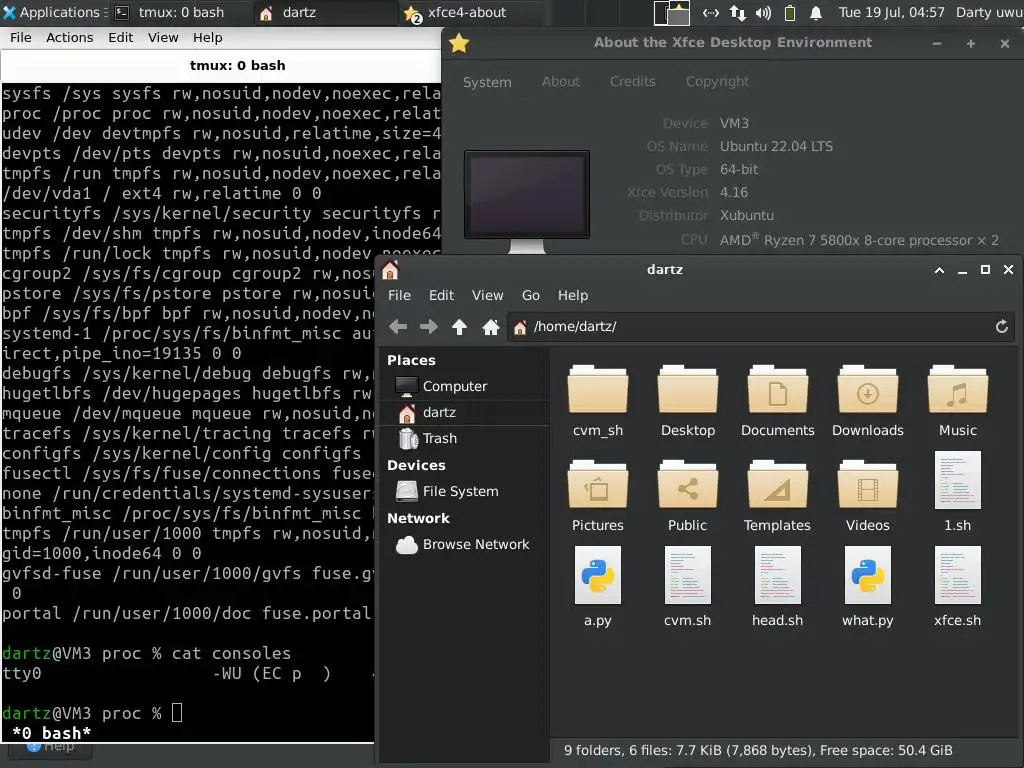
Task: Open the file manager Go menu
Action: pyautogui.click(x=530, y=295)
